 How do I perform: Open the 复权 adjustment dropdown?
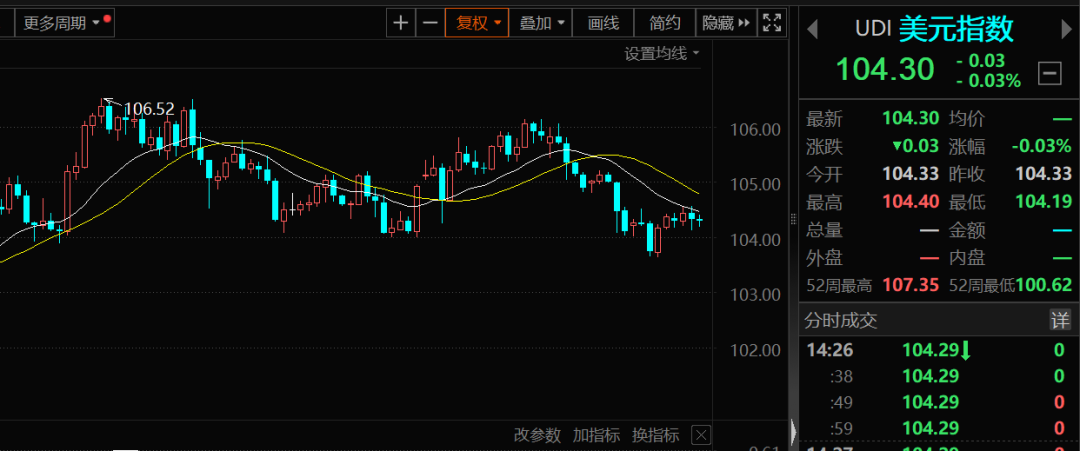coord(478,23)
